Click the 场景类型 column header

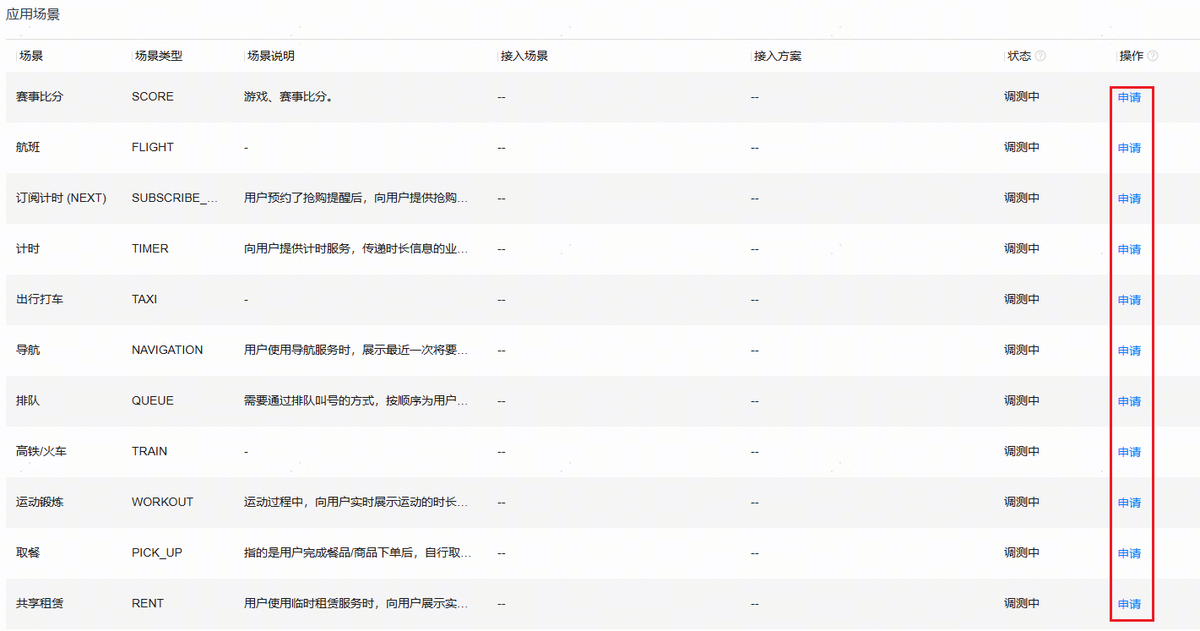coord(158,56)
